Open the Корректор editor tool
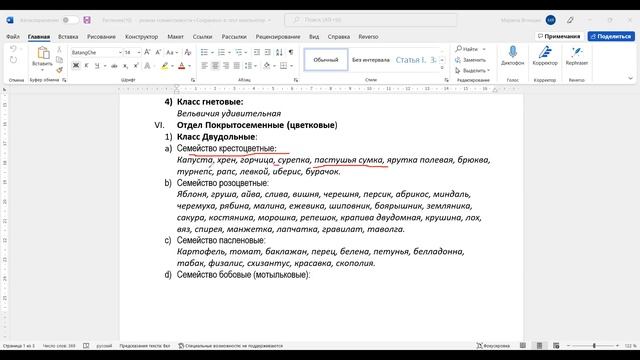This screenshot has width=640, height=360. pyautogui.click(x=545, y=55)
